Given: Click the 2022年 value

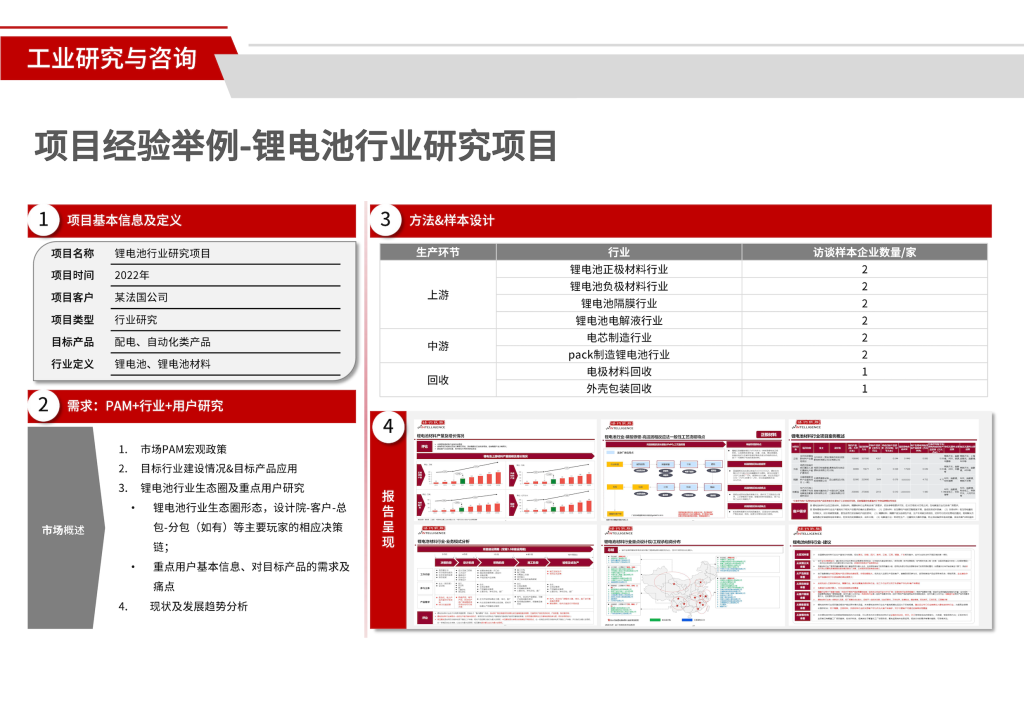Looking at the screenshot, I should (132, 275).
